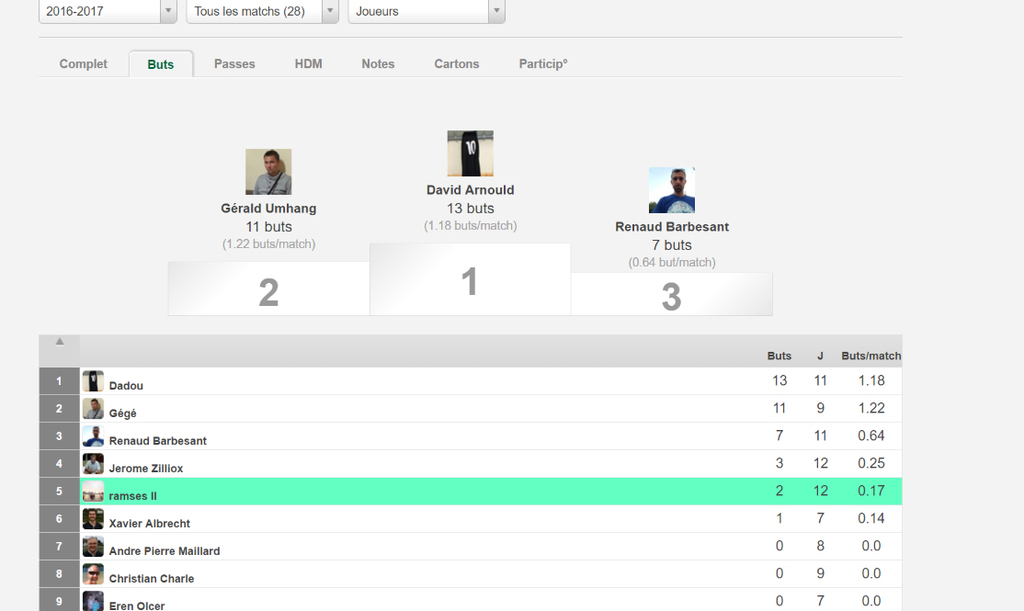
Task: Click David Arnould's podium jersey photo
Action: (470, 153)
